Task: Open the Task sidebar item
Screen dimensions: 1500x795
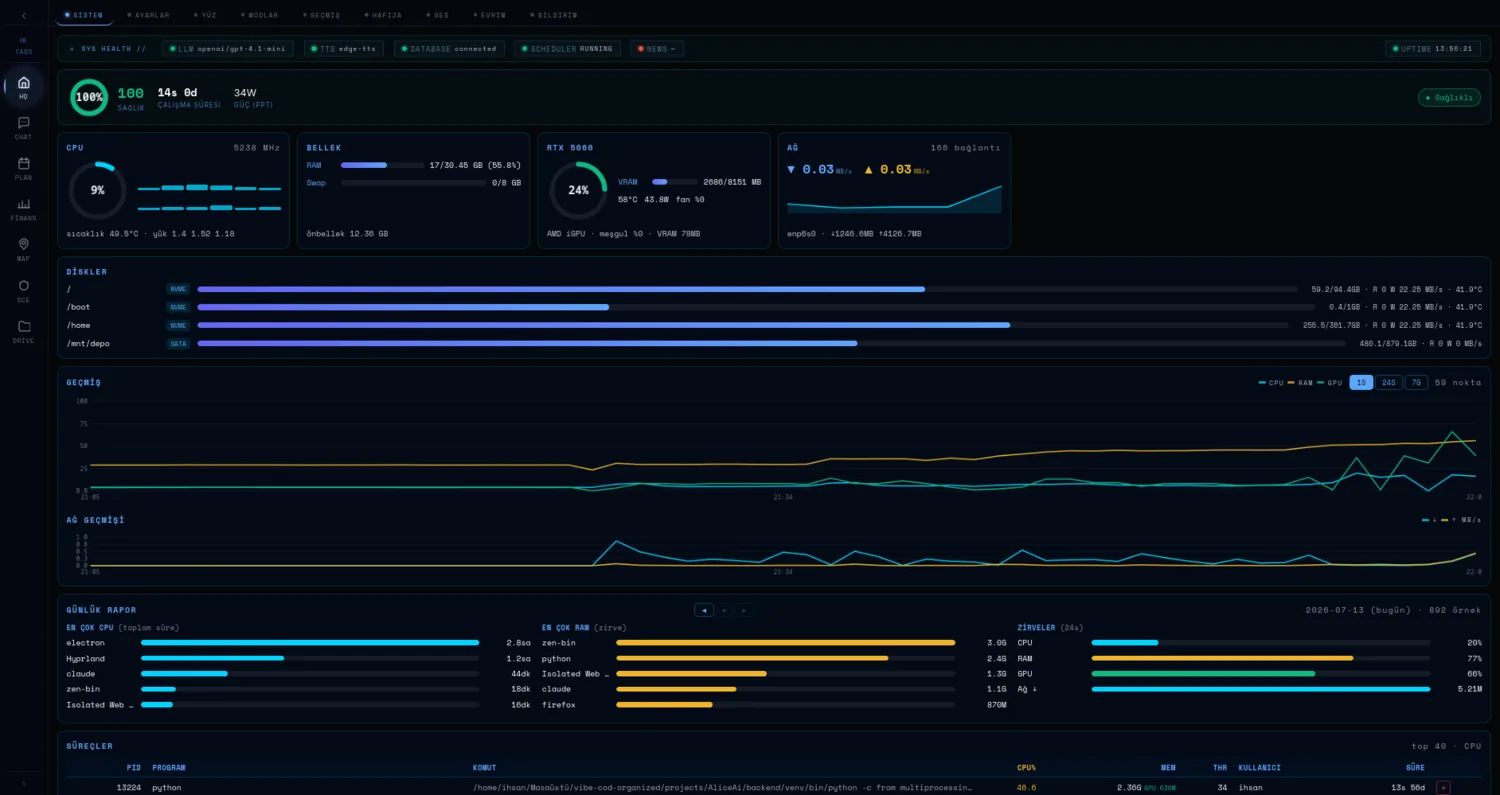Action: [x=23, y=46]
